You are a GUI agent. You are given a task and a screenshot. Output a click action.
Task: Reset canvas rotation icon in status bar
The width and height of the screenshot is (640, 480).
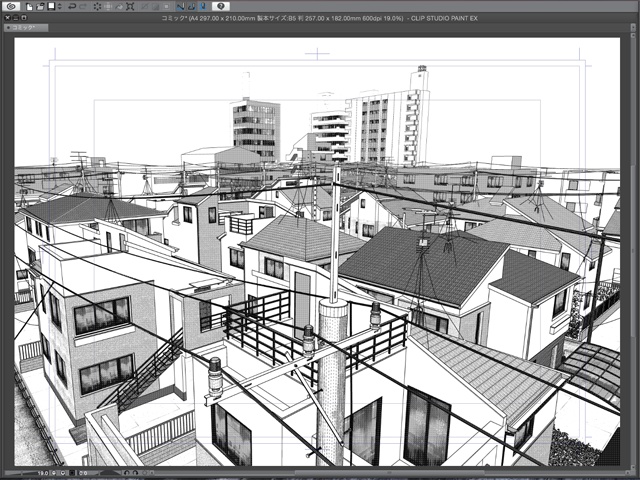coord(145,473)
